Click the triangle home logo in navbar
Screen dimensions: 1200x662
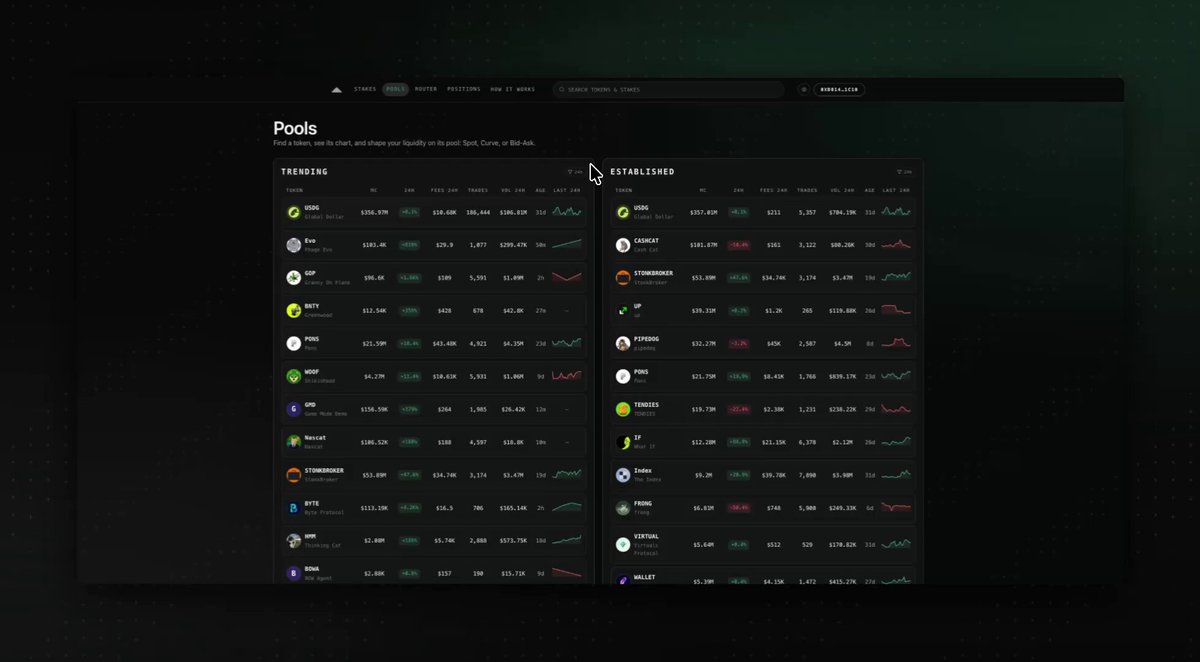(336, 90)
